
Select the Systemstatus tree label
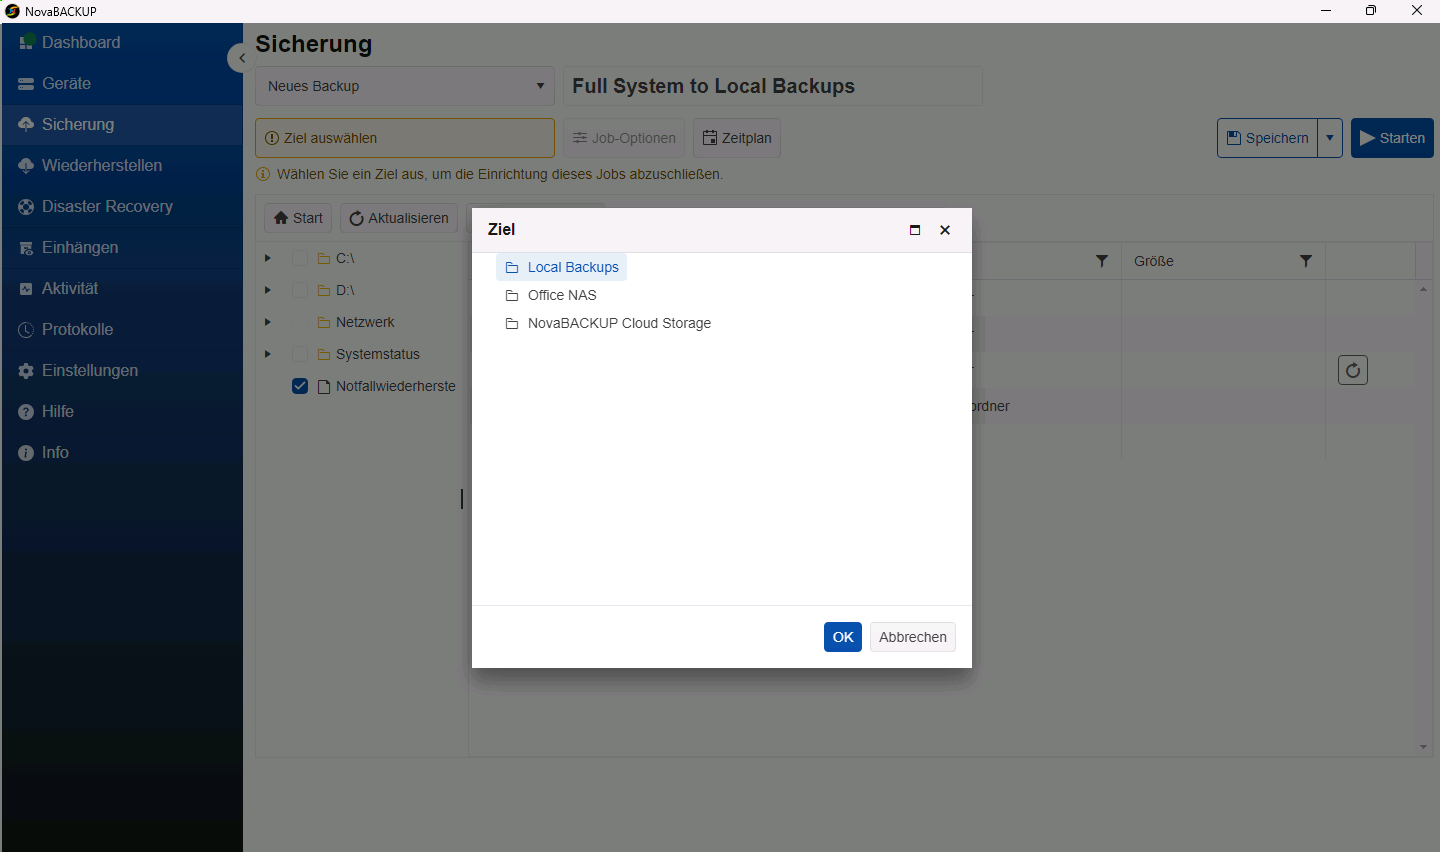pyautogui.click(x=378, y=354)
